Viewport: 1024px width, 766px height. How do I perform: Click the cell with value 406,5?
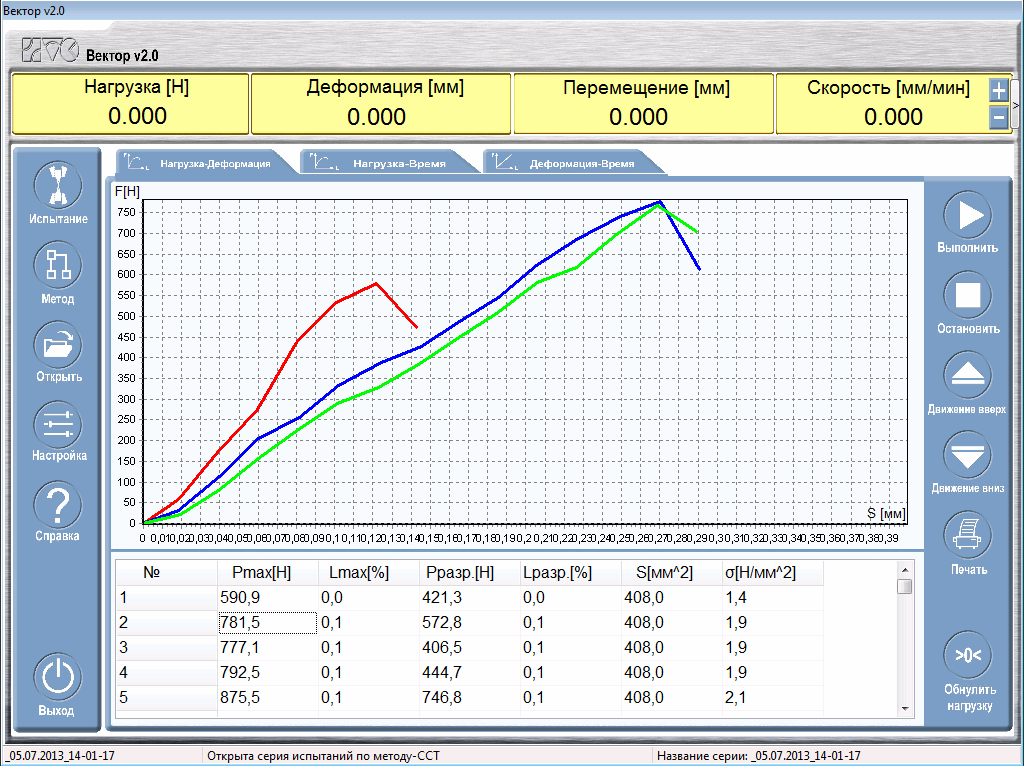pyautogui.click(x=470, y=647)
